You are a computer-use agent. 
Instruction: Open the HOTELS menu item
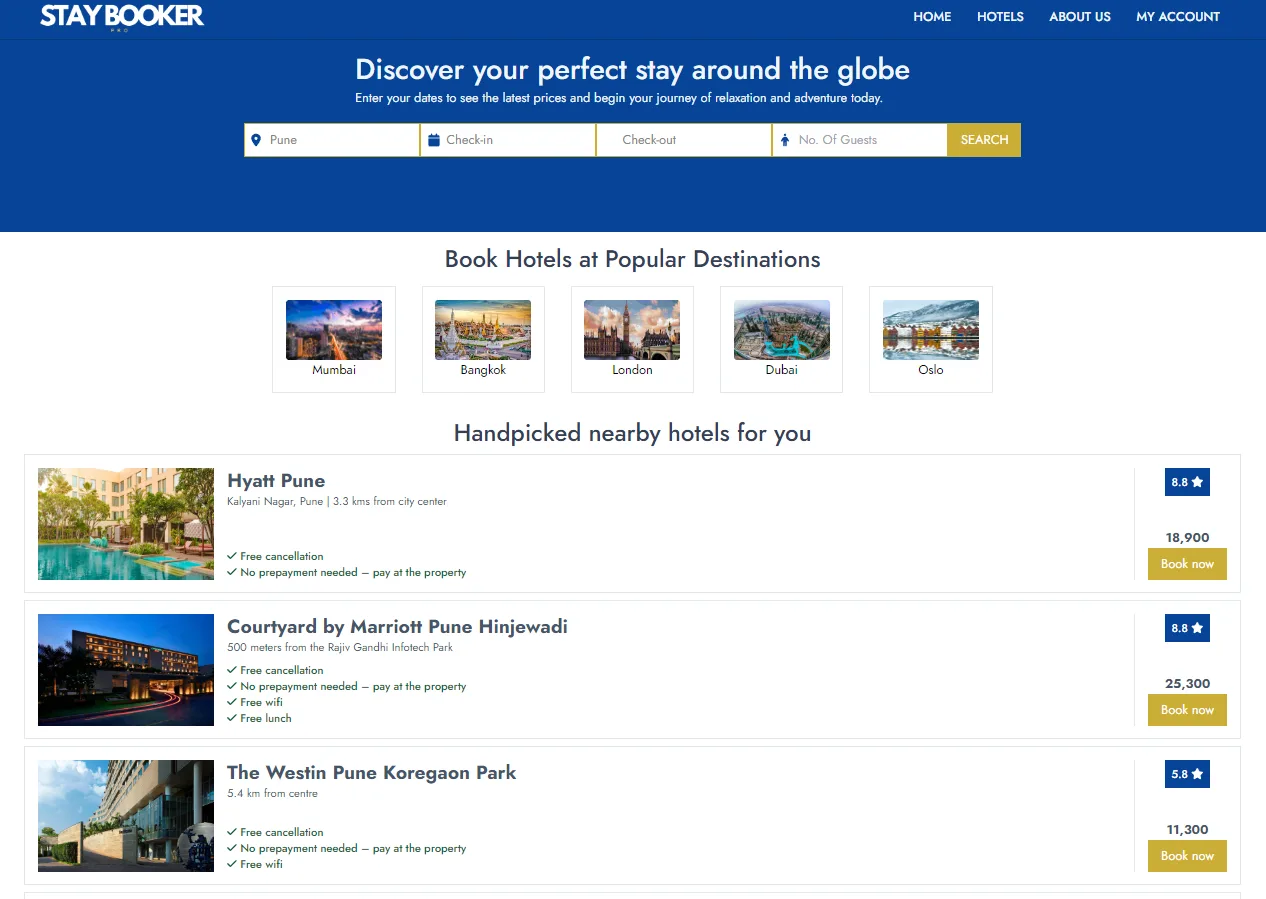1000,16
